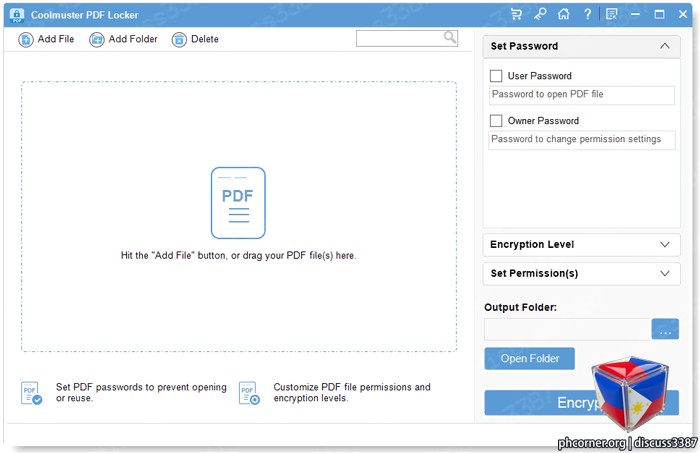The width and height of the screenshot is (700, 453).
Task: Expand the Set Permission(s) section
Action: click(x=581, y=274)
